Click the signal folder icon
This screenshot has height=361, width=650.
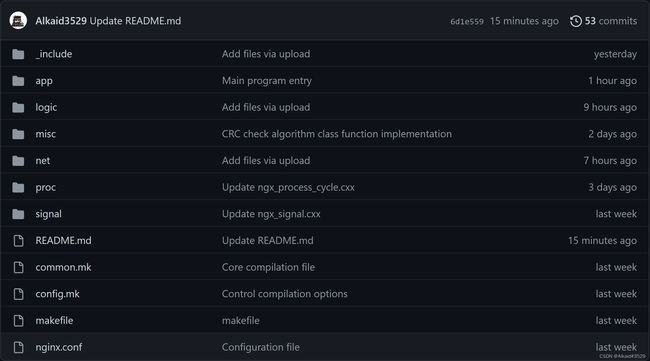(x=18, y=214)
